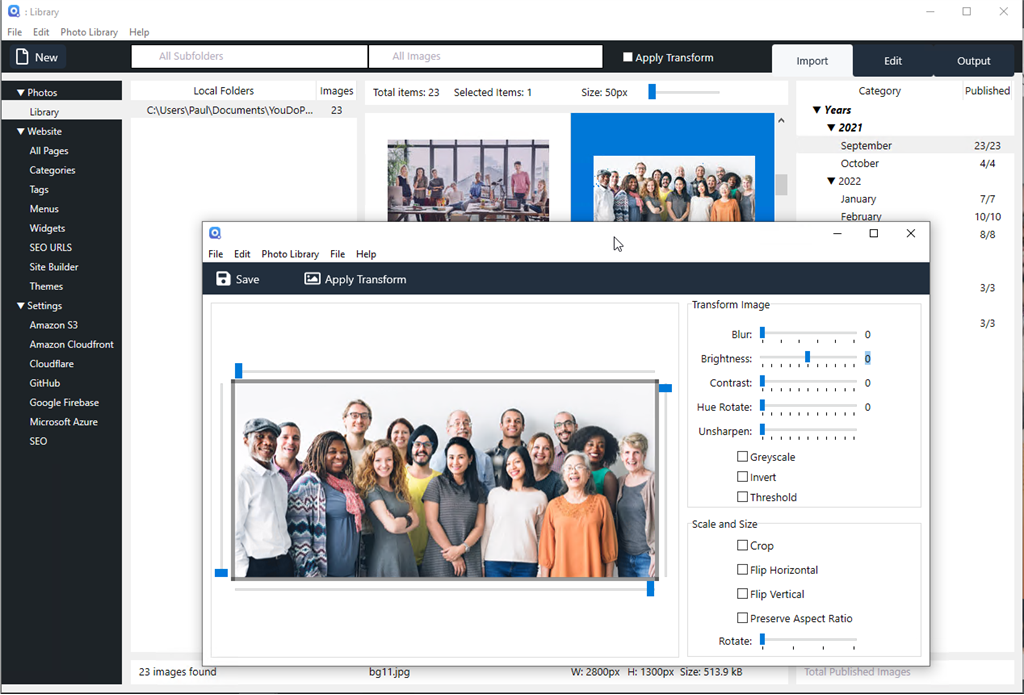
Task: Tick the Flip Horizontal checkbox
Action: 743,570
